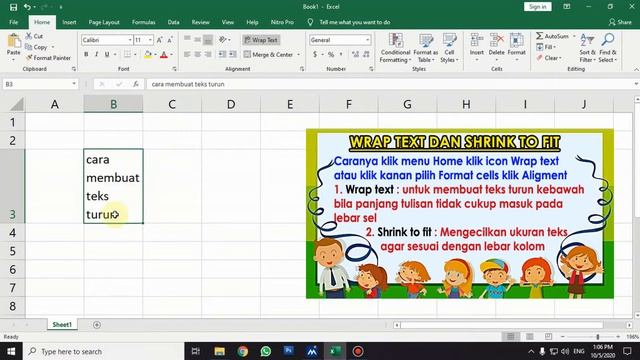Open Chrome from the taskbar
Image resolution: width=640 pixels, height=360 pixels.
pyautogui.click(x=243, y=351)
